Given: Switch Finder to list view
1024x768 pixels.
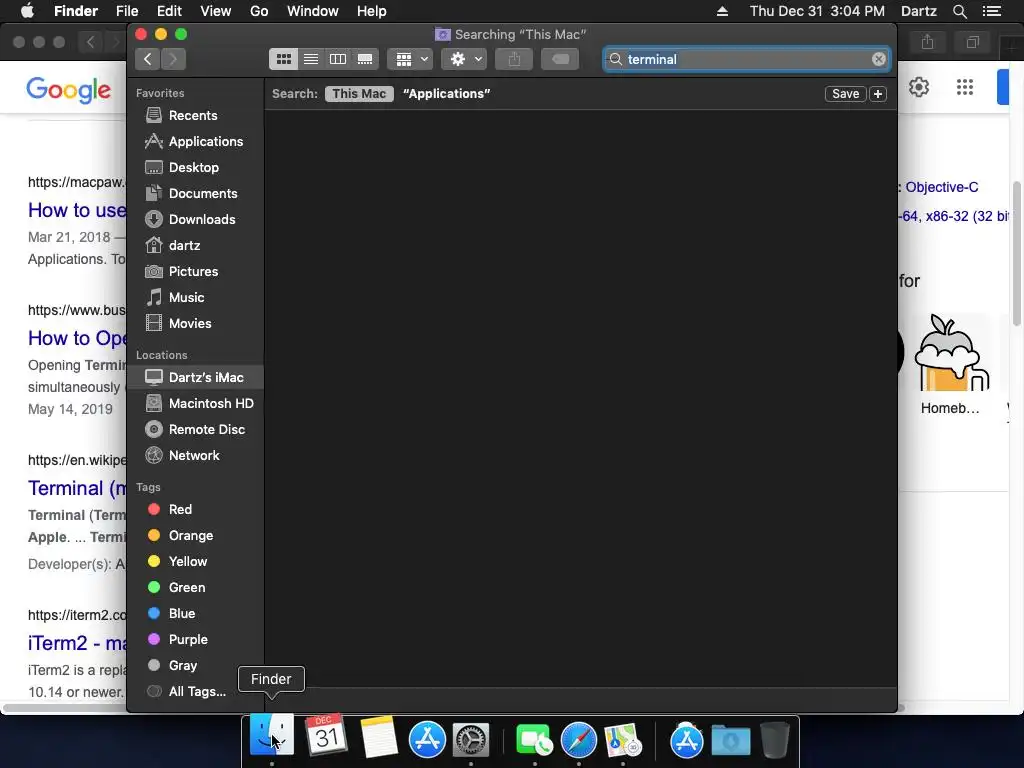Looking at the screenshot, I should [311, 59].
